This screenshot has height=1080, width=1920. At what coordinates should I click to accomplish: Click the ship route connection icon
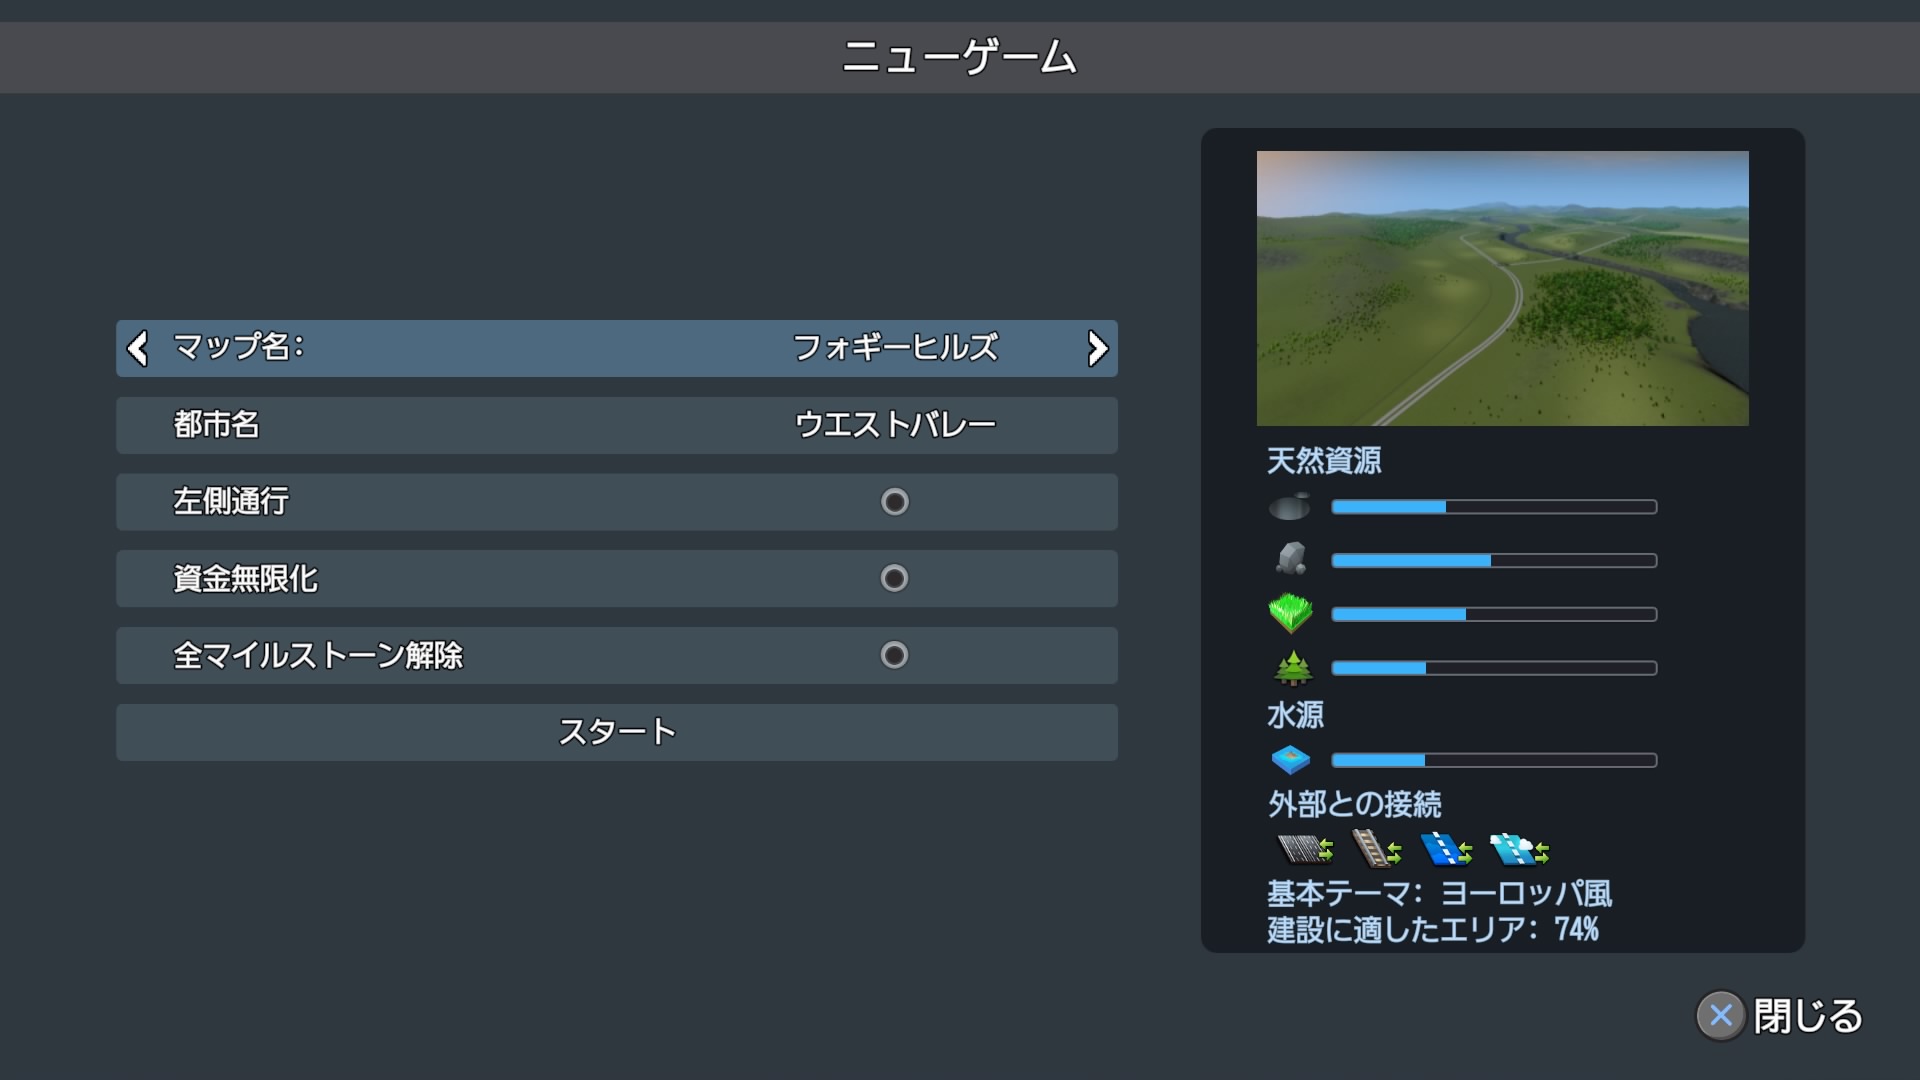pyautogui.click(x=1445, y=849)
